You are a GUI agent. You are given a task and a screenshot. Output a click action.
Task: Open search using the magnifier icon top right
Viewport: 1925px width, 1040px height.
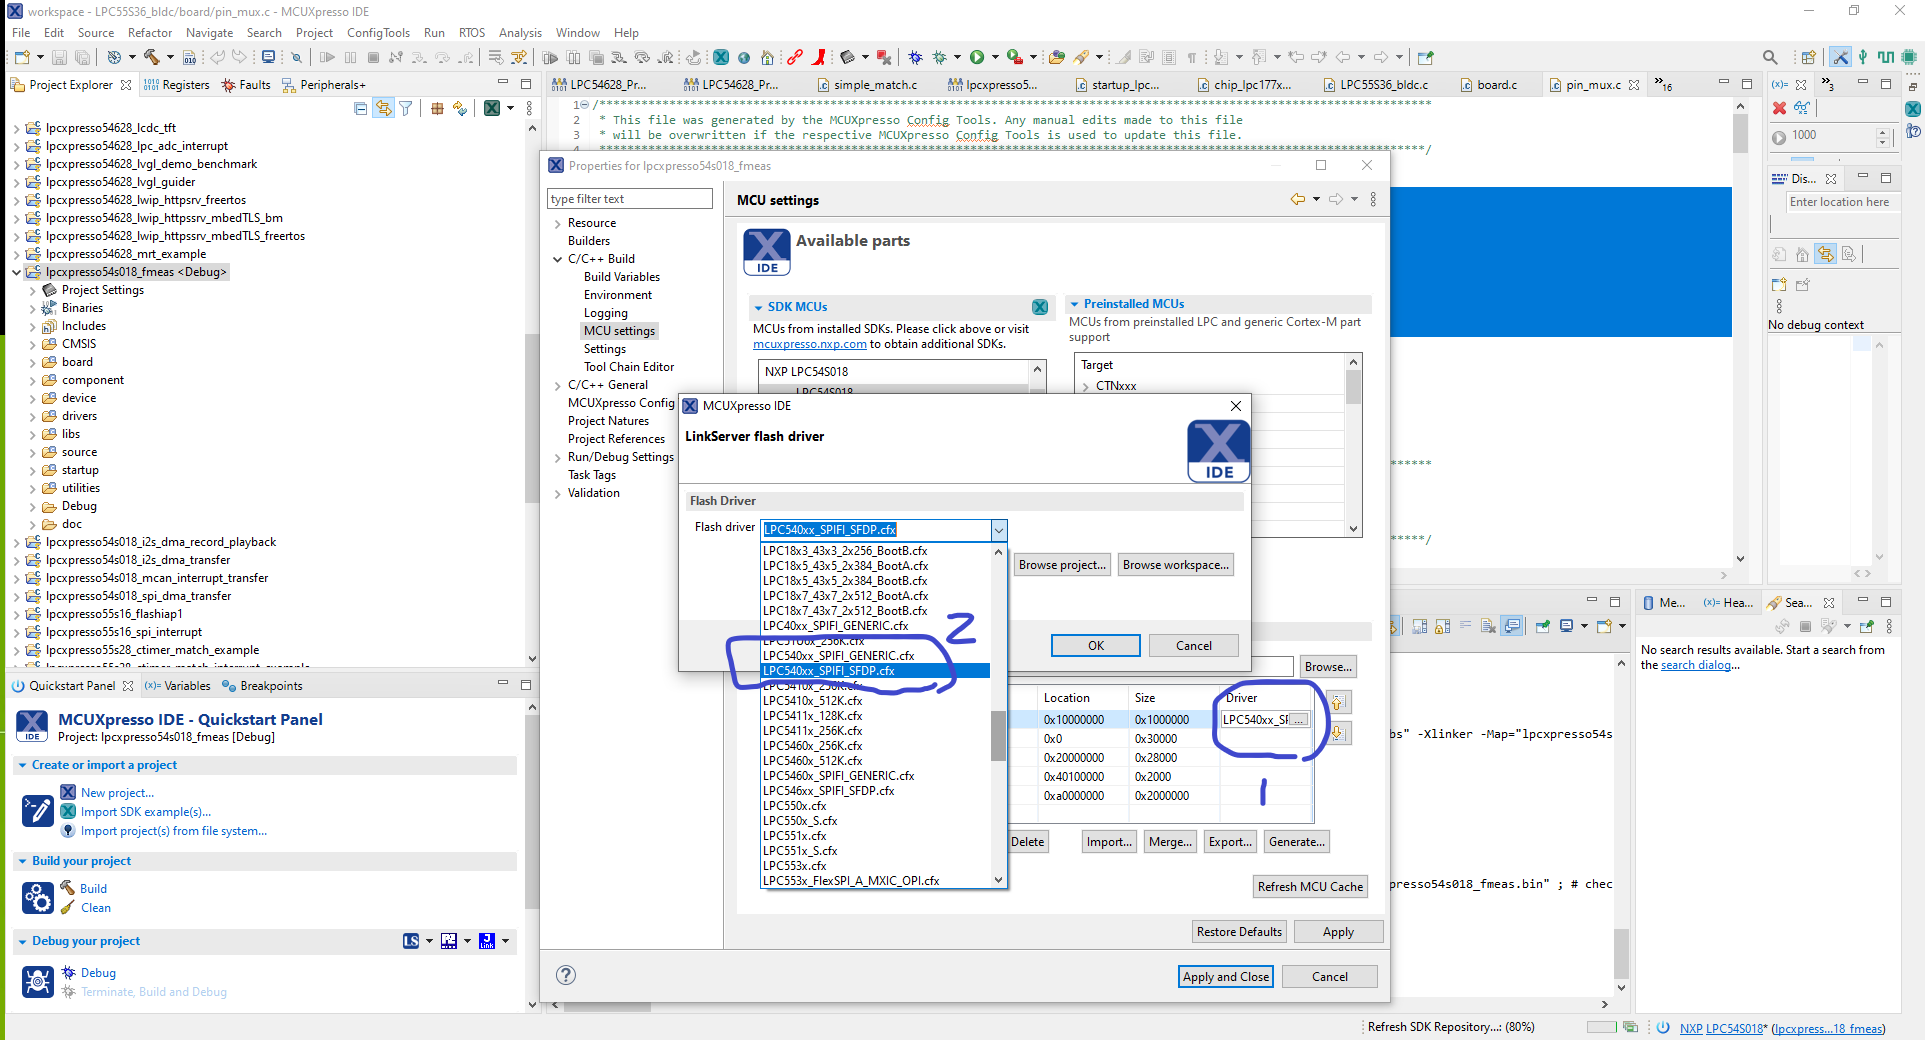coord(1770,57)
